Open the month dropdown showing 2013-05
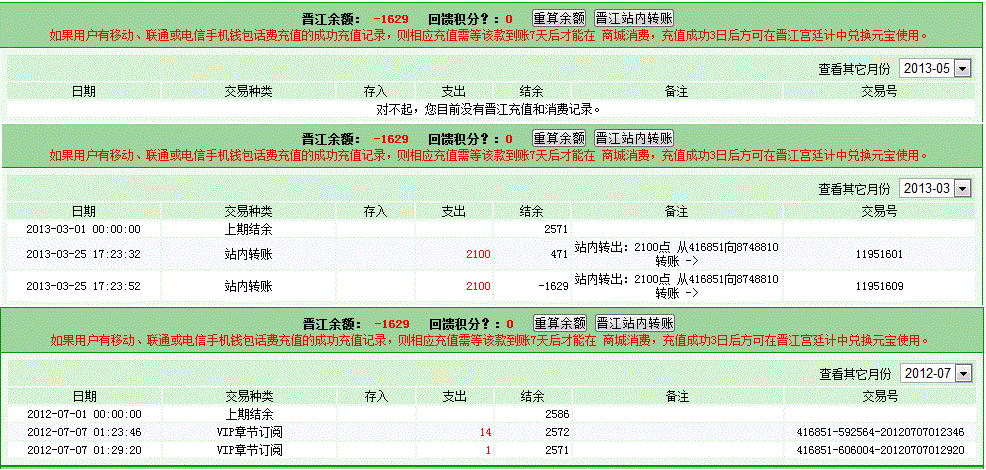The height and width of the screenshot is (470, 986). pos(936,69)
